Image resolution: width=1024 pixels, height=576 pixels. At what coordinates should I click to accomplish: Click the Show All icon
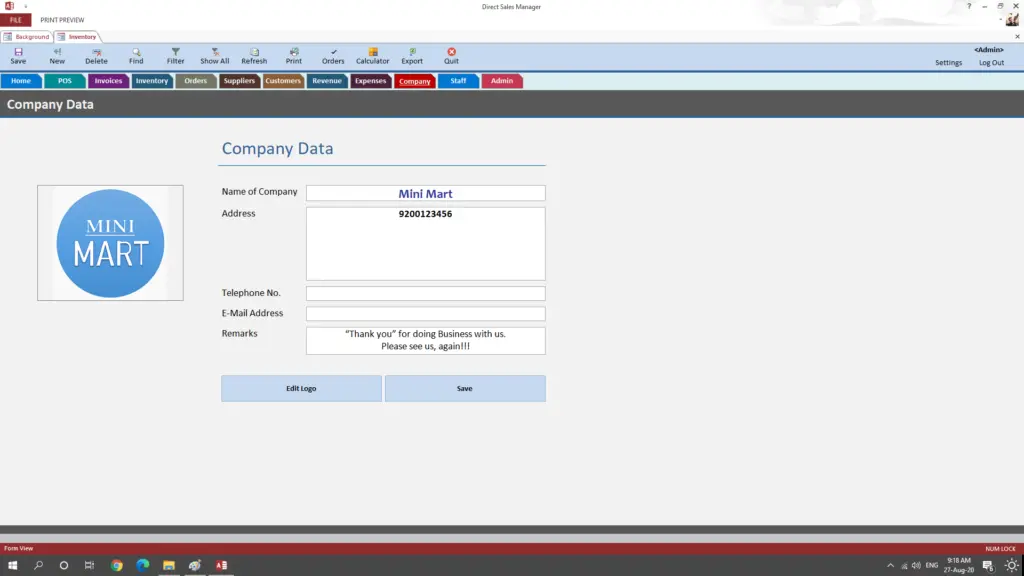214,55
